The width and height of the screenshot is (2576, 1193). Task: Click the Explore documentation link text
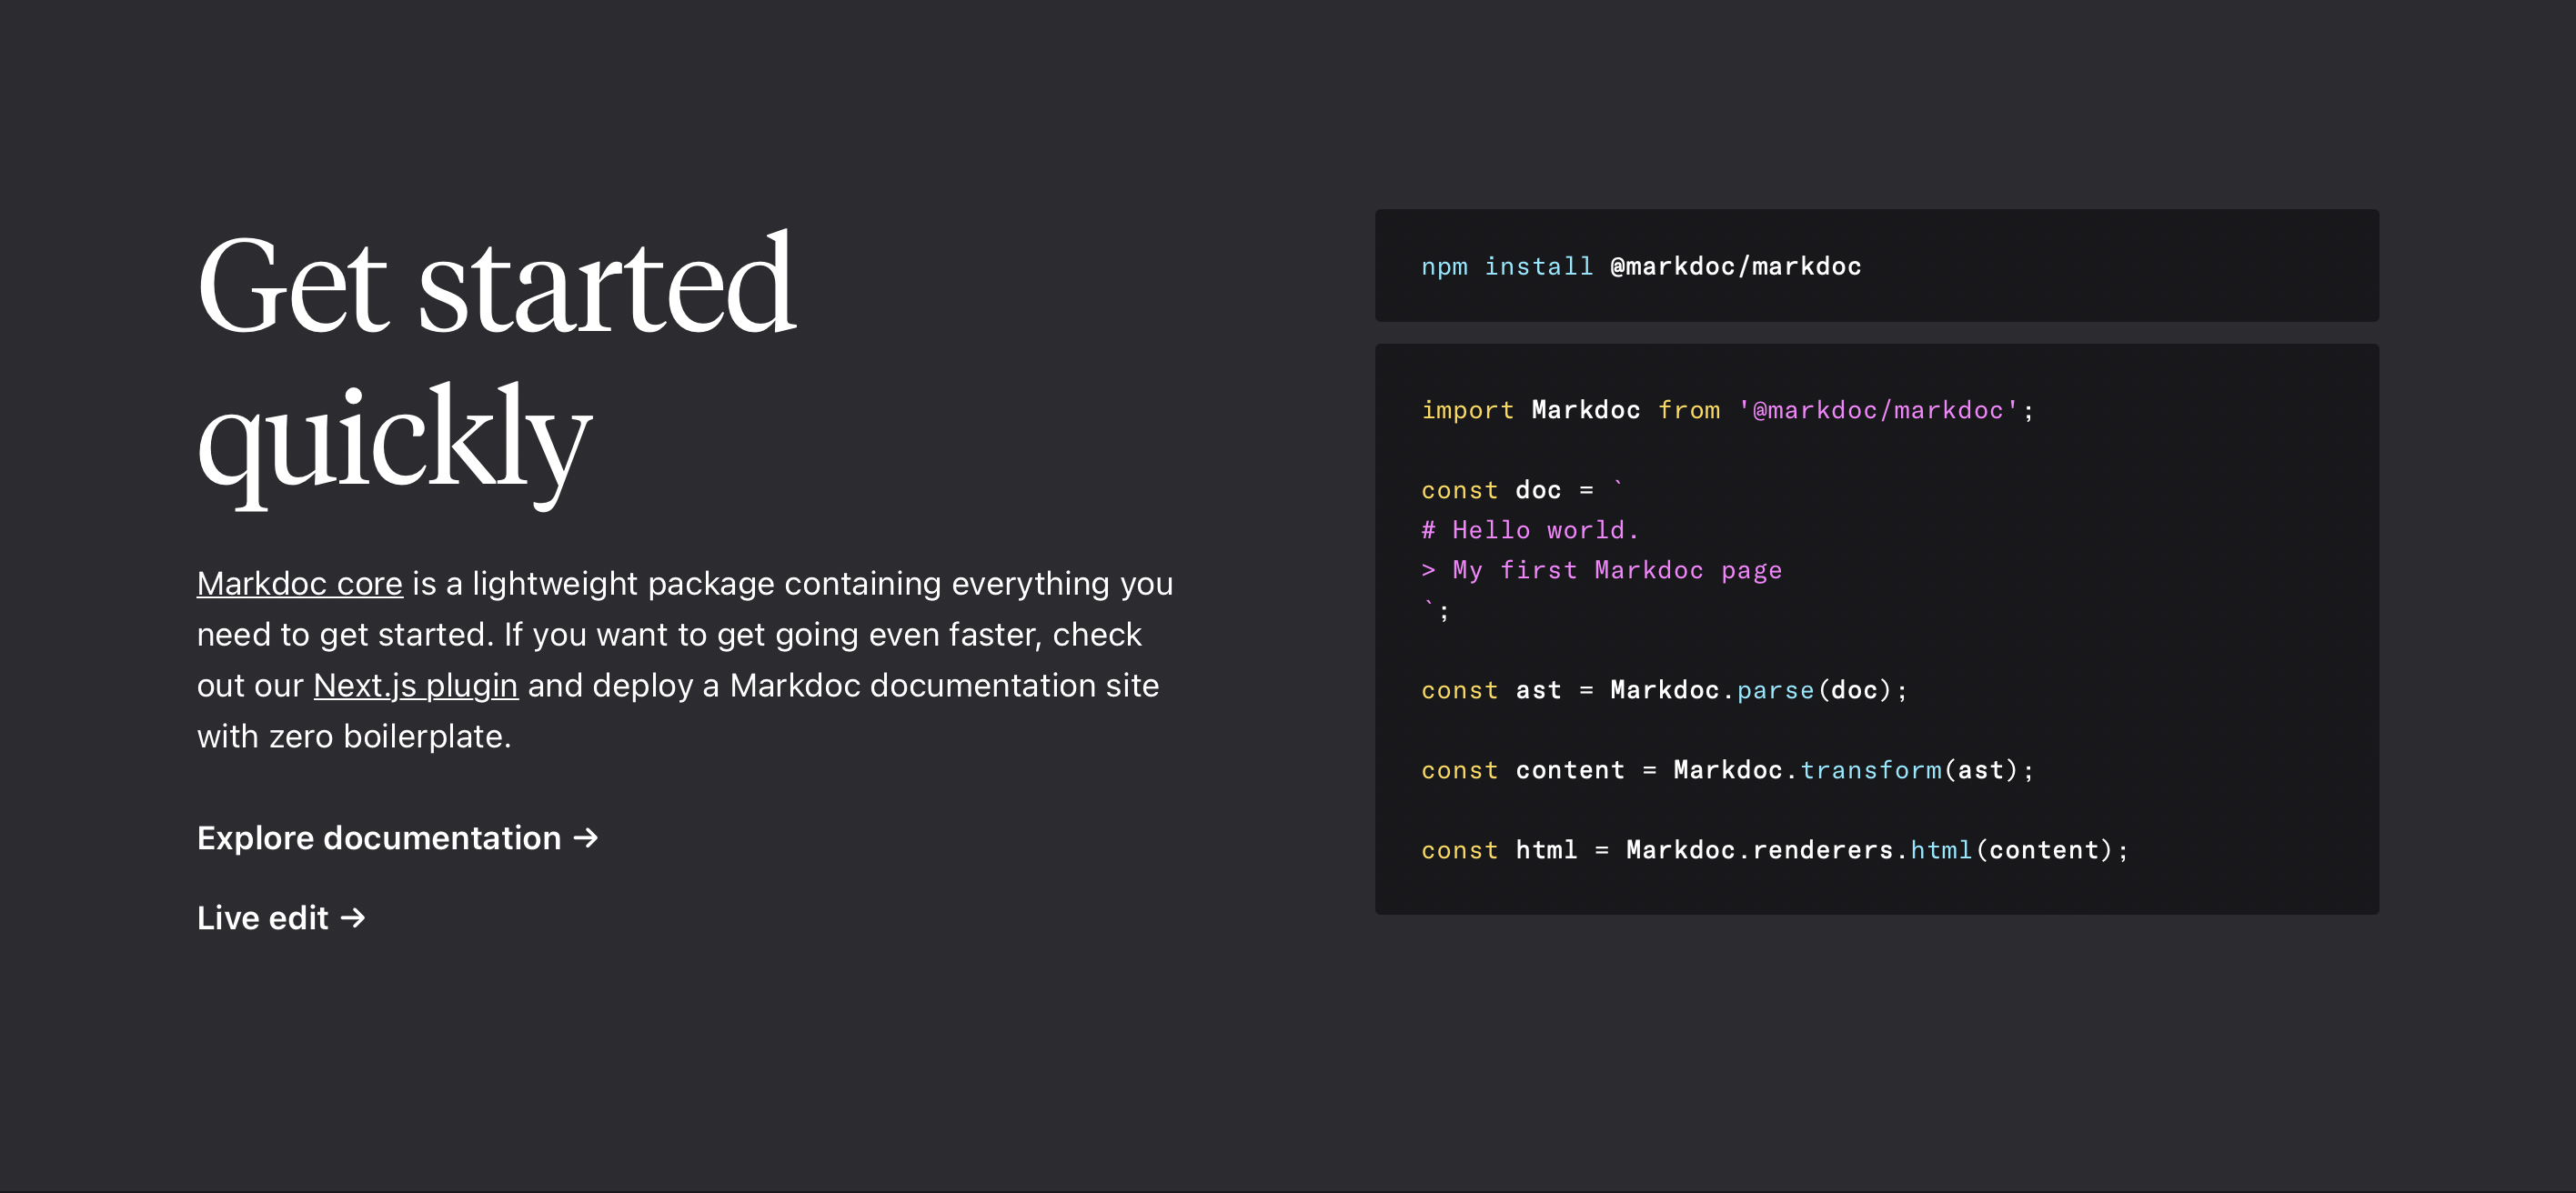379,838
